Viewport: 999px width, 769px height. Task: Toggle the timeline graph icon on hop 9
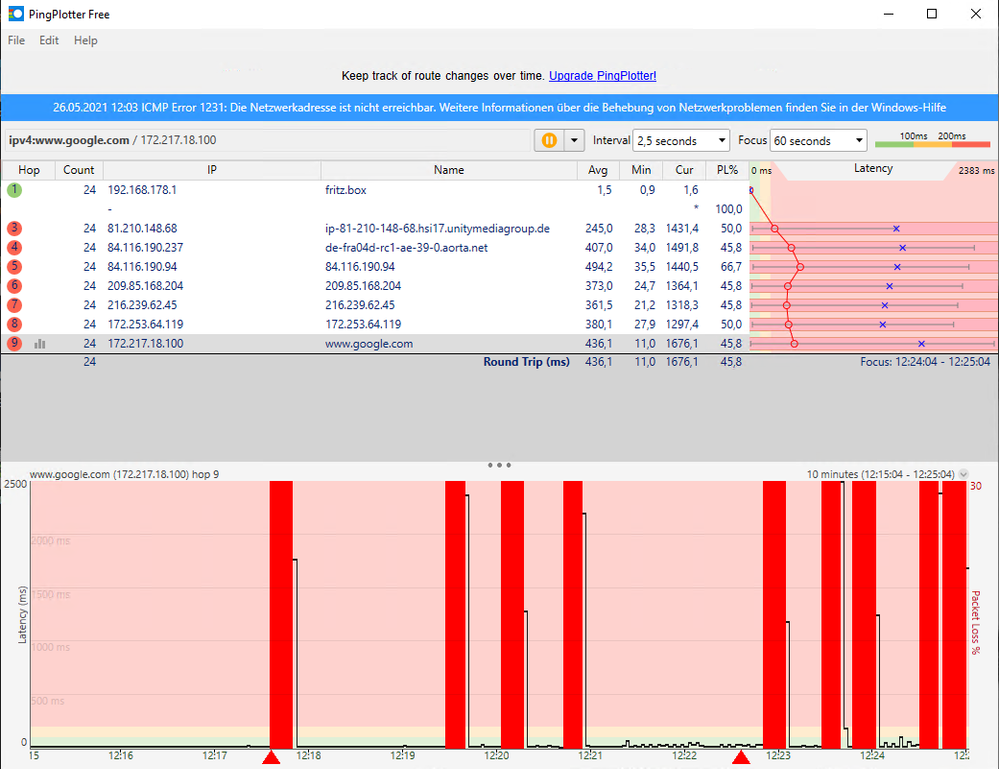[x=40, y=344]
